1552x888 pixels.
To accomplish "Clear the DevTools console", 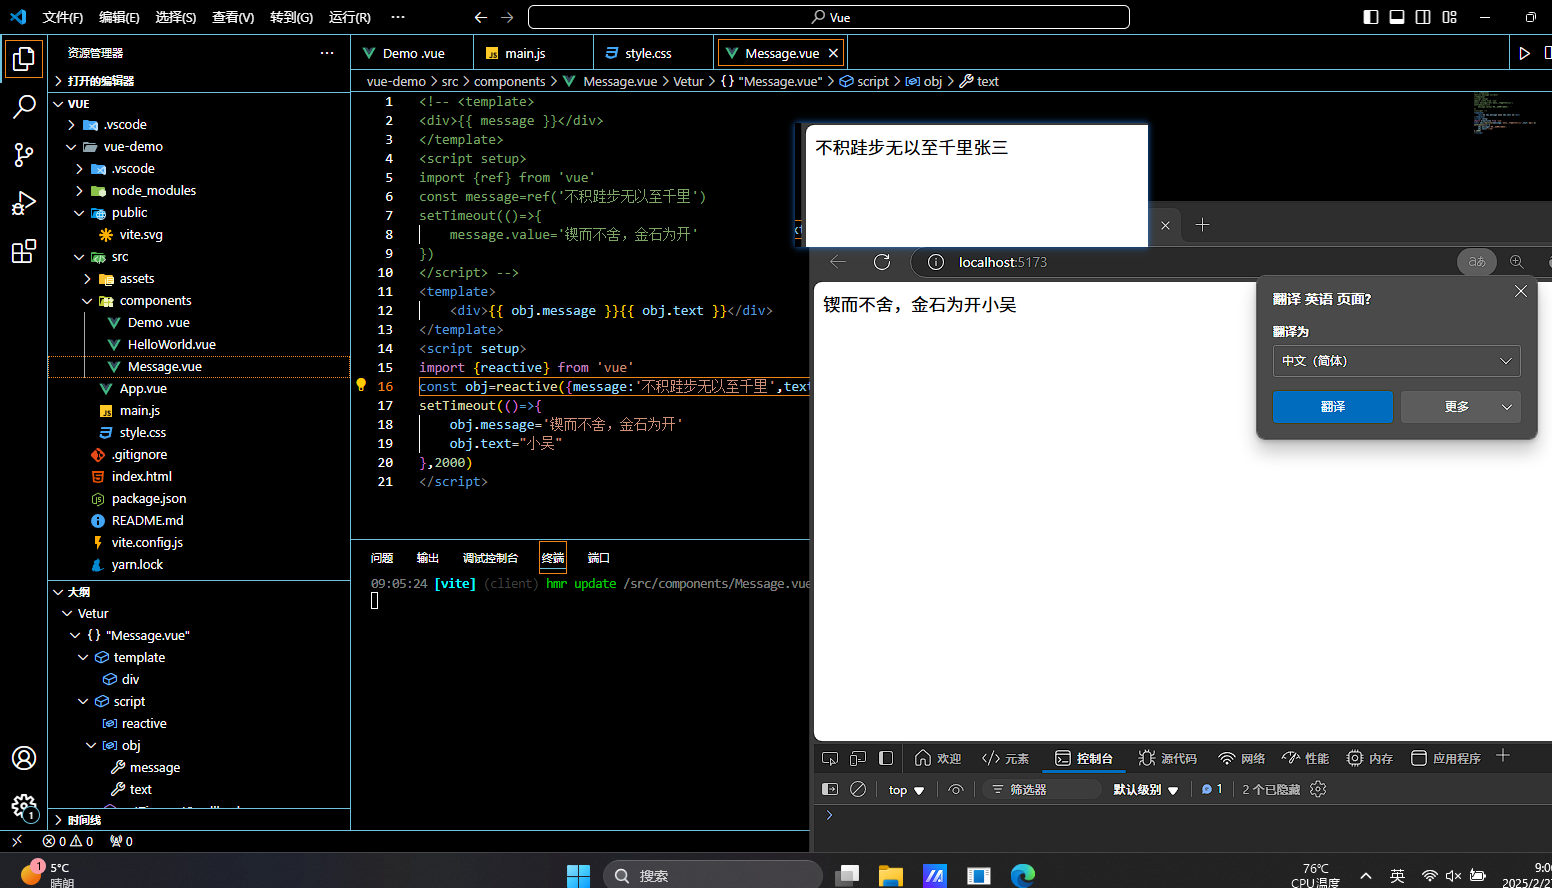I will (x=858, y=789).
